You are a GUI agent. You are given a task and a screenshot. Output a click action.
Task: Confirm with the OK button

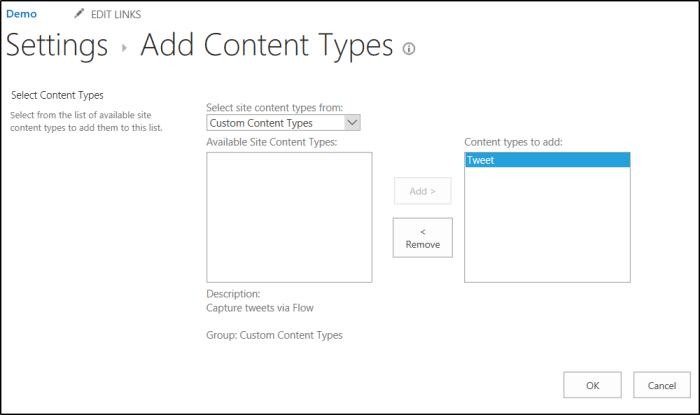(x=592, y=385)
